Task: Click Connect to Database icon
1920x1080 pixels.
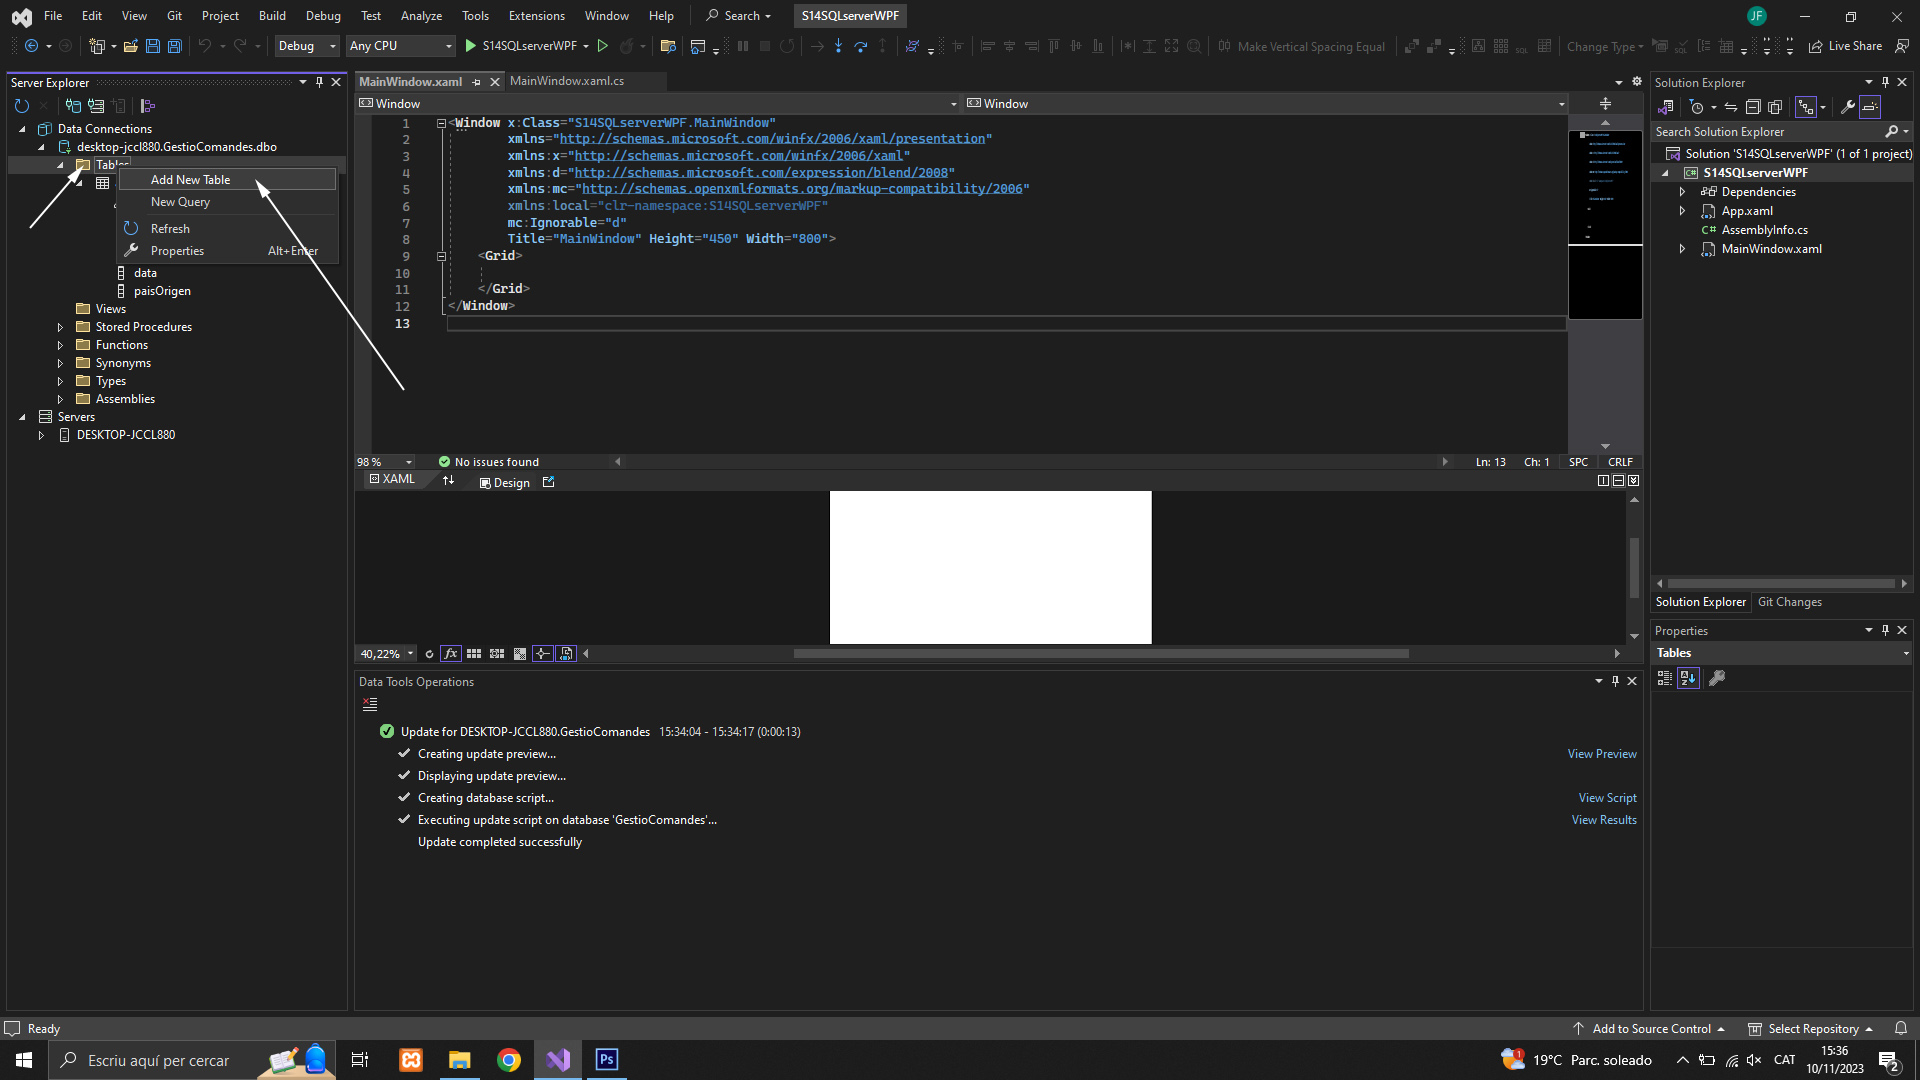Action: (x=73, y=106)
